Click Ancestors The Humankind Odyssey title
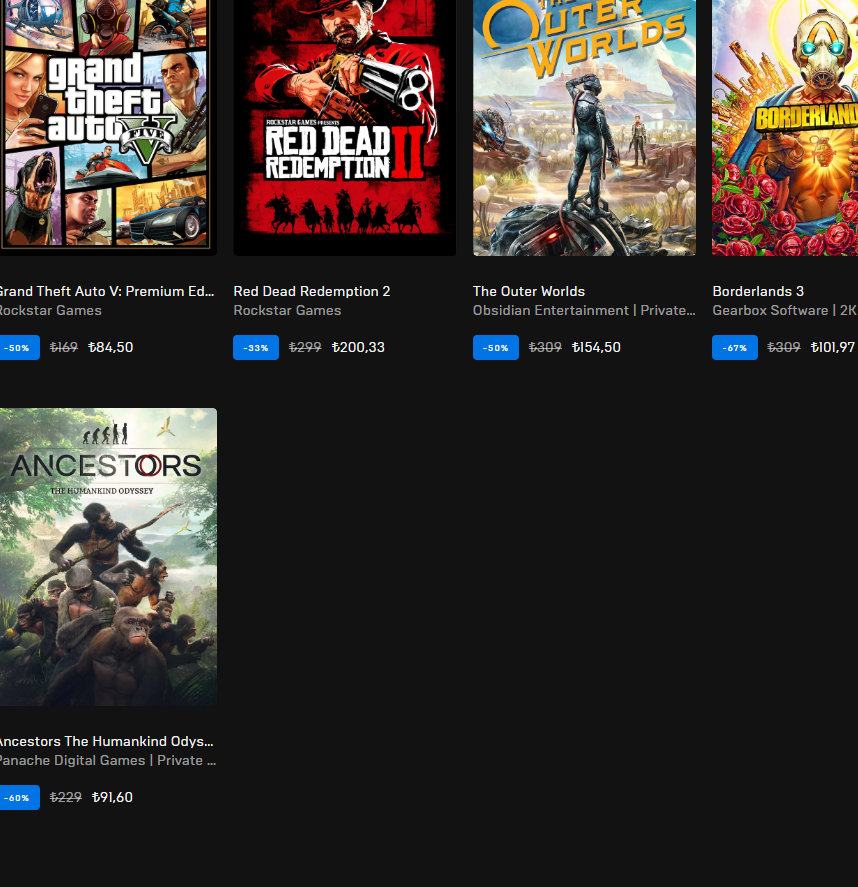Screen dimensions: 858x887 click(106, 742)
